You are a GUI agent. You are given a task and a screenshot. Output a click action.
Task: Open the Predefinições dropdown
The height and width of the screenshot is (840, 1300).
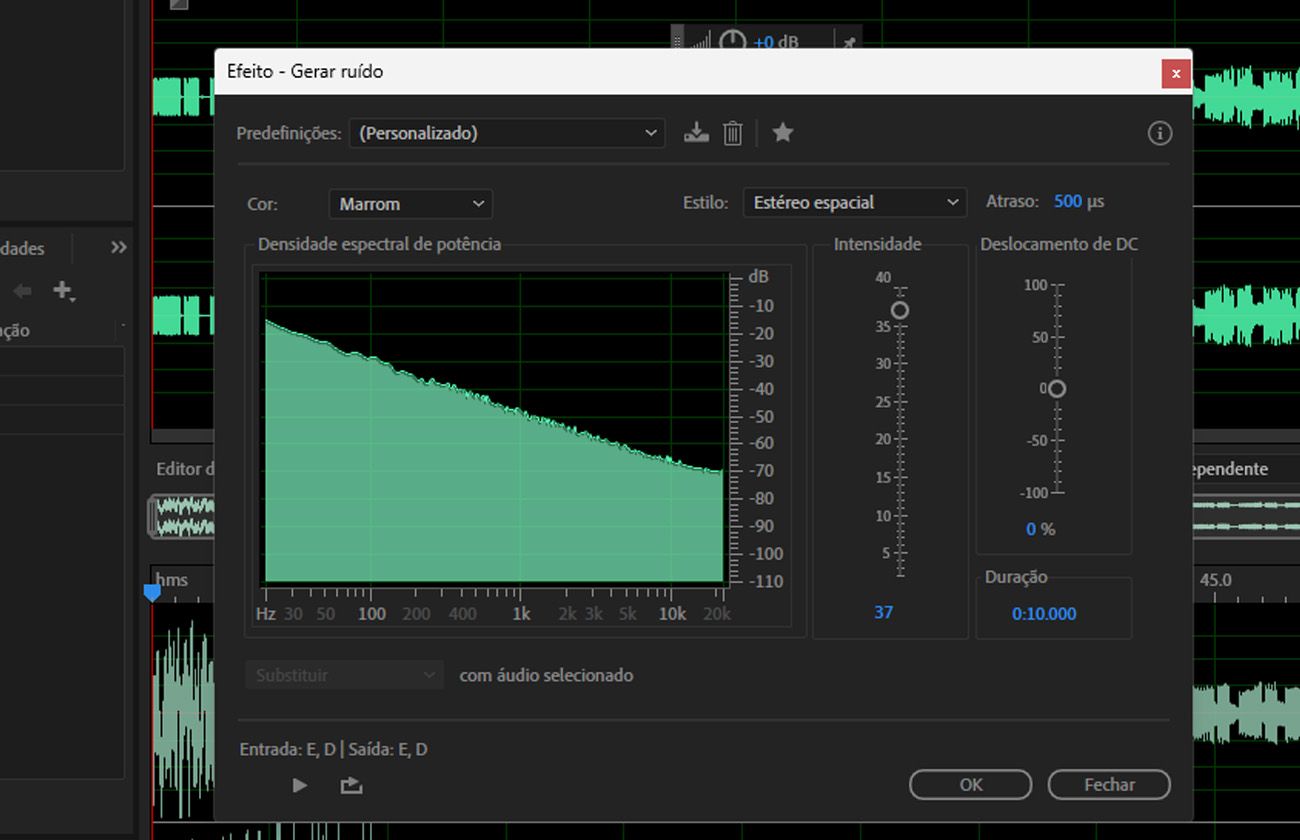[507, 133]
